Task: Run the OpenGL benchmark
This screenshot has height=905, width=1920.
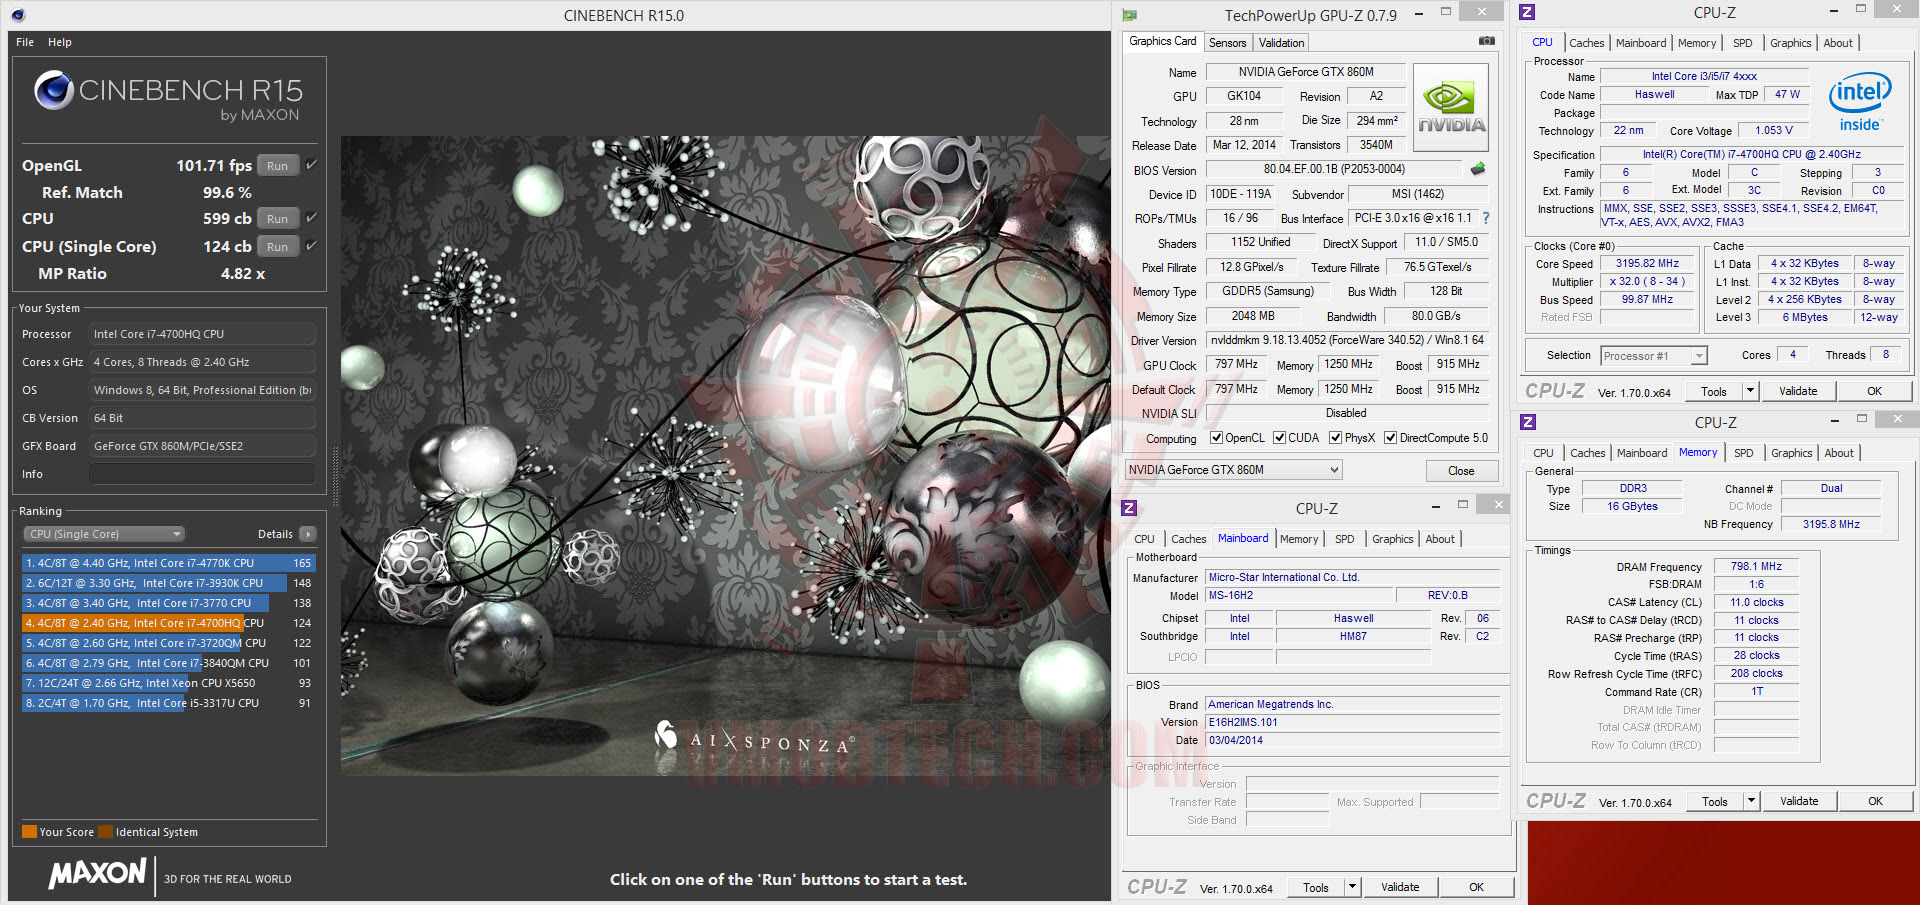Action: pyautogui.click(x=278, y=166)
